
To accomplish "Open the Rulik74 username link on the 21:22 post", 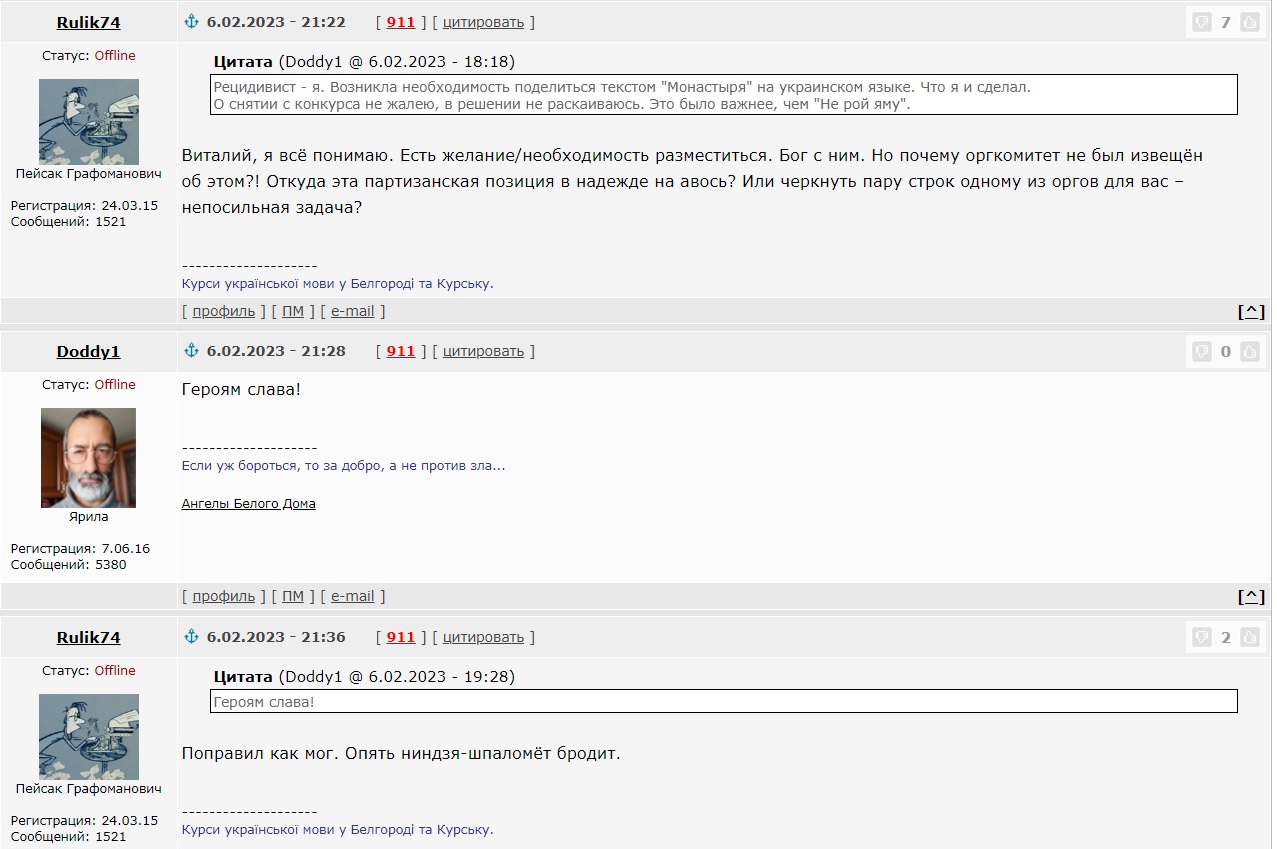I will click(x=88, y=22).
